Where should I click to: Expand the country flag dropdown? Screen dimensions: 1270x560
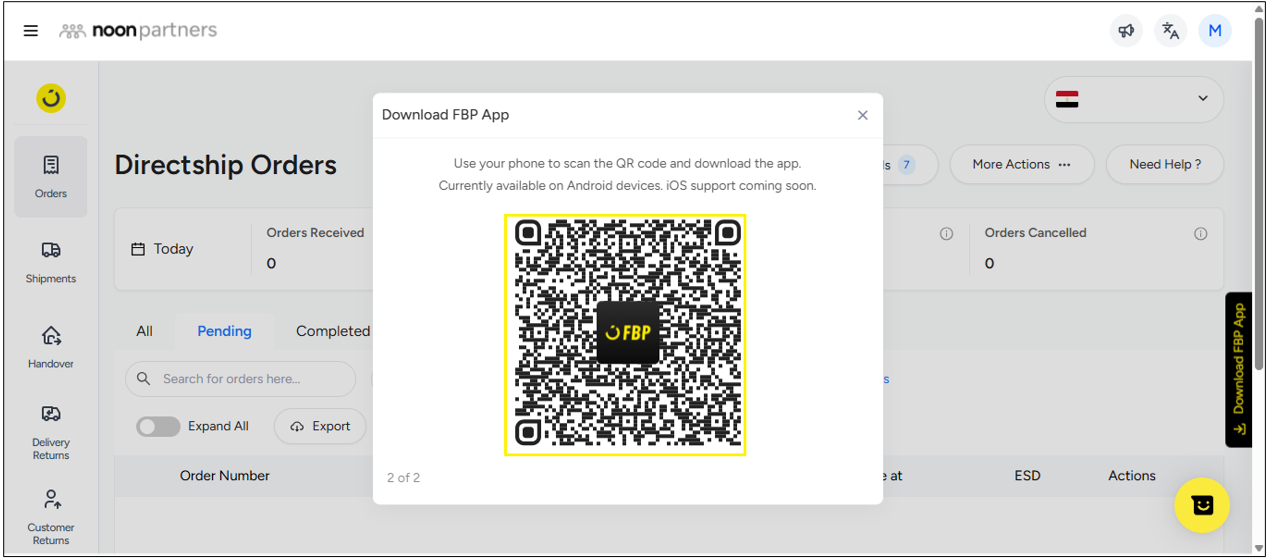point(1134,99)
